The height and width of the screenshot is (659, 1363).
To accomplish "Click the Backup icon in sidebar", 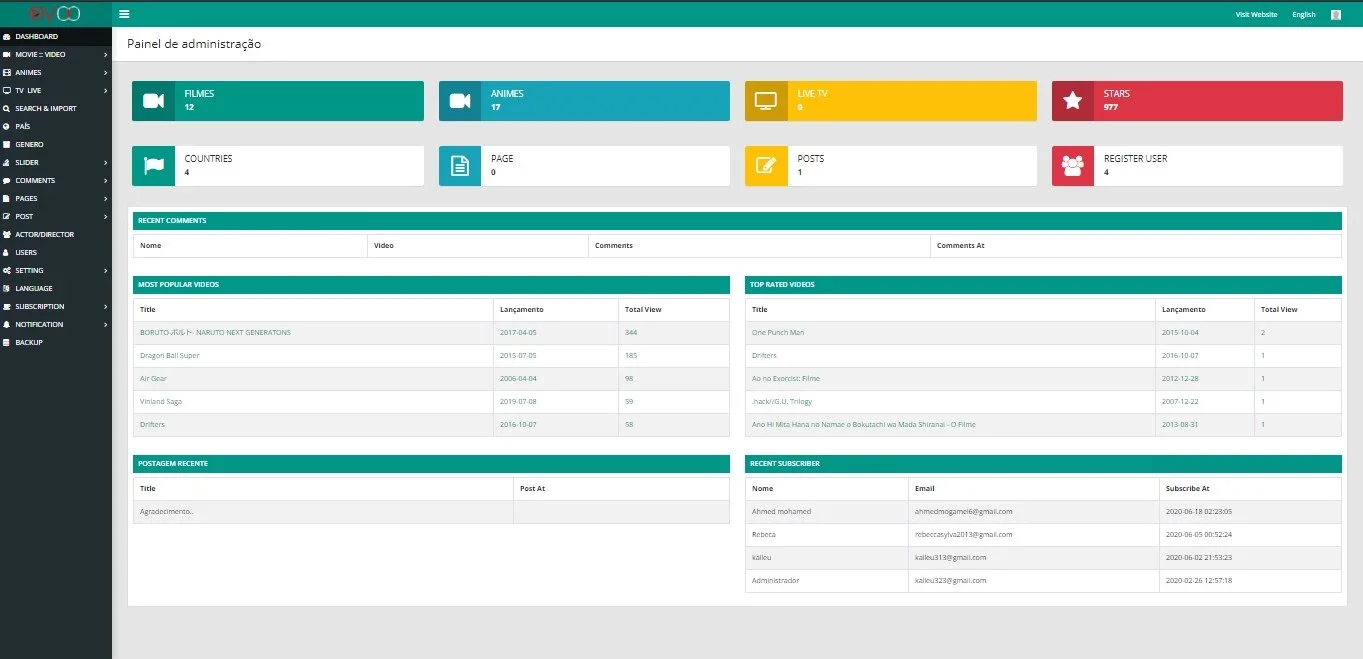I will pyautogui.click(x=7, y=343).
